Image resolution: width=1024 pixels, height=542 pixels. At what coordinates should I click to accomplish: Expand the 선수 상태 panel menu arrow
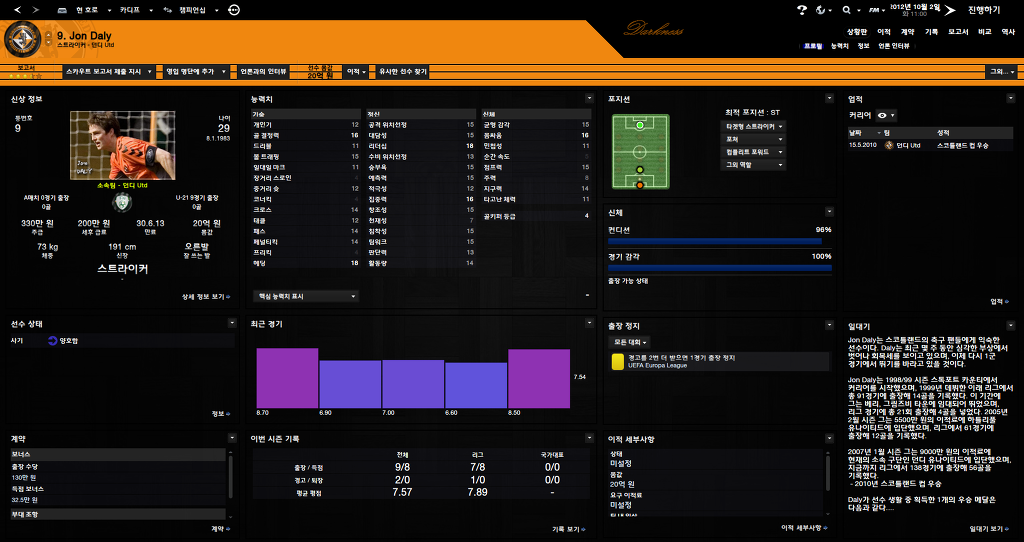click(232, 323)
